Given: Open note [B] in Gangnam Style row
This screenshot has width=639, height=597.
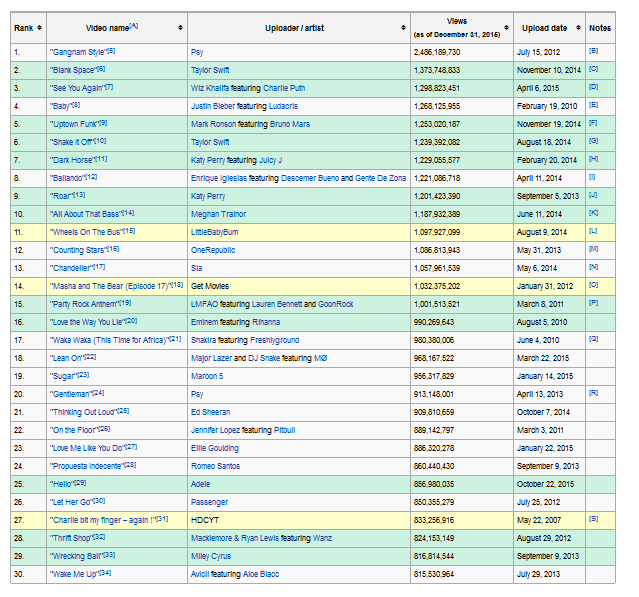Looking at the screenshot, I should tap(593, 51).
